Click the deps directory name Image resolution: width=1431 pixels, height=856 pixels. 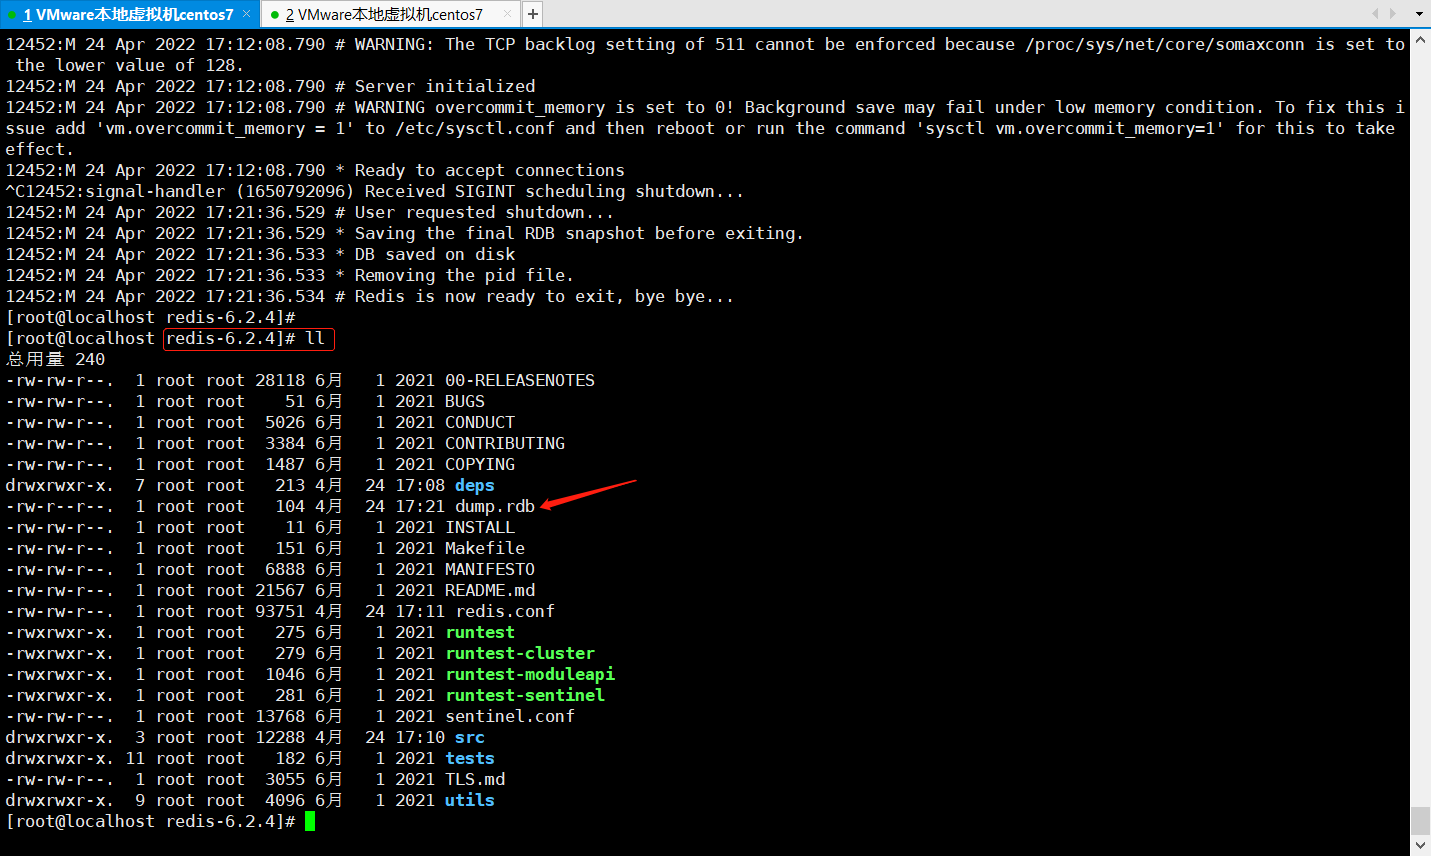pos(475,485)
